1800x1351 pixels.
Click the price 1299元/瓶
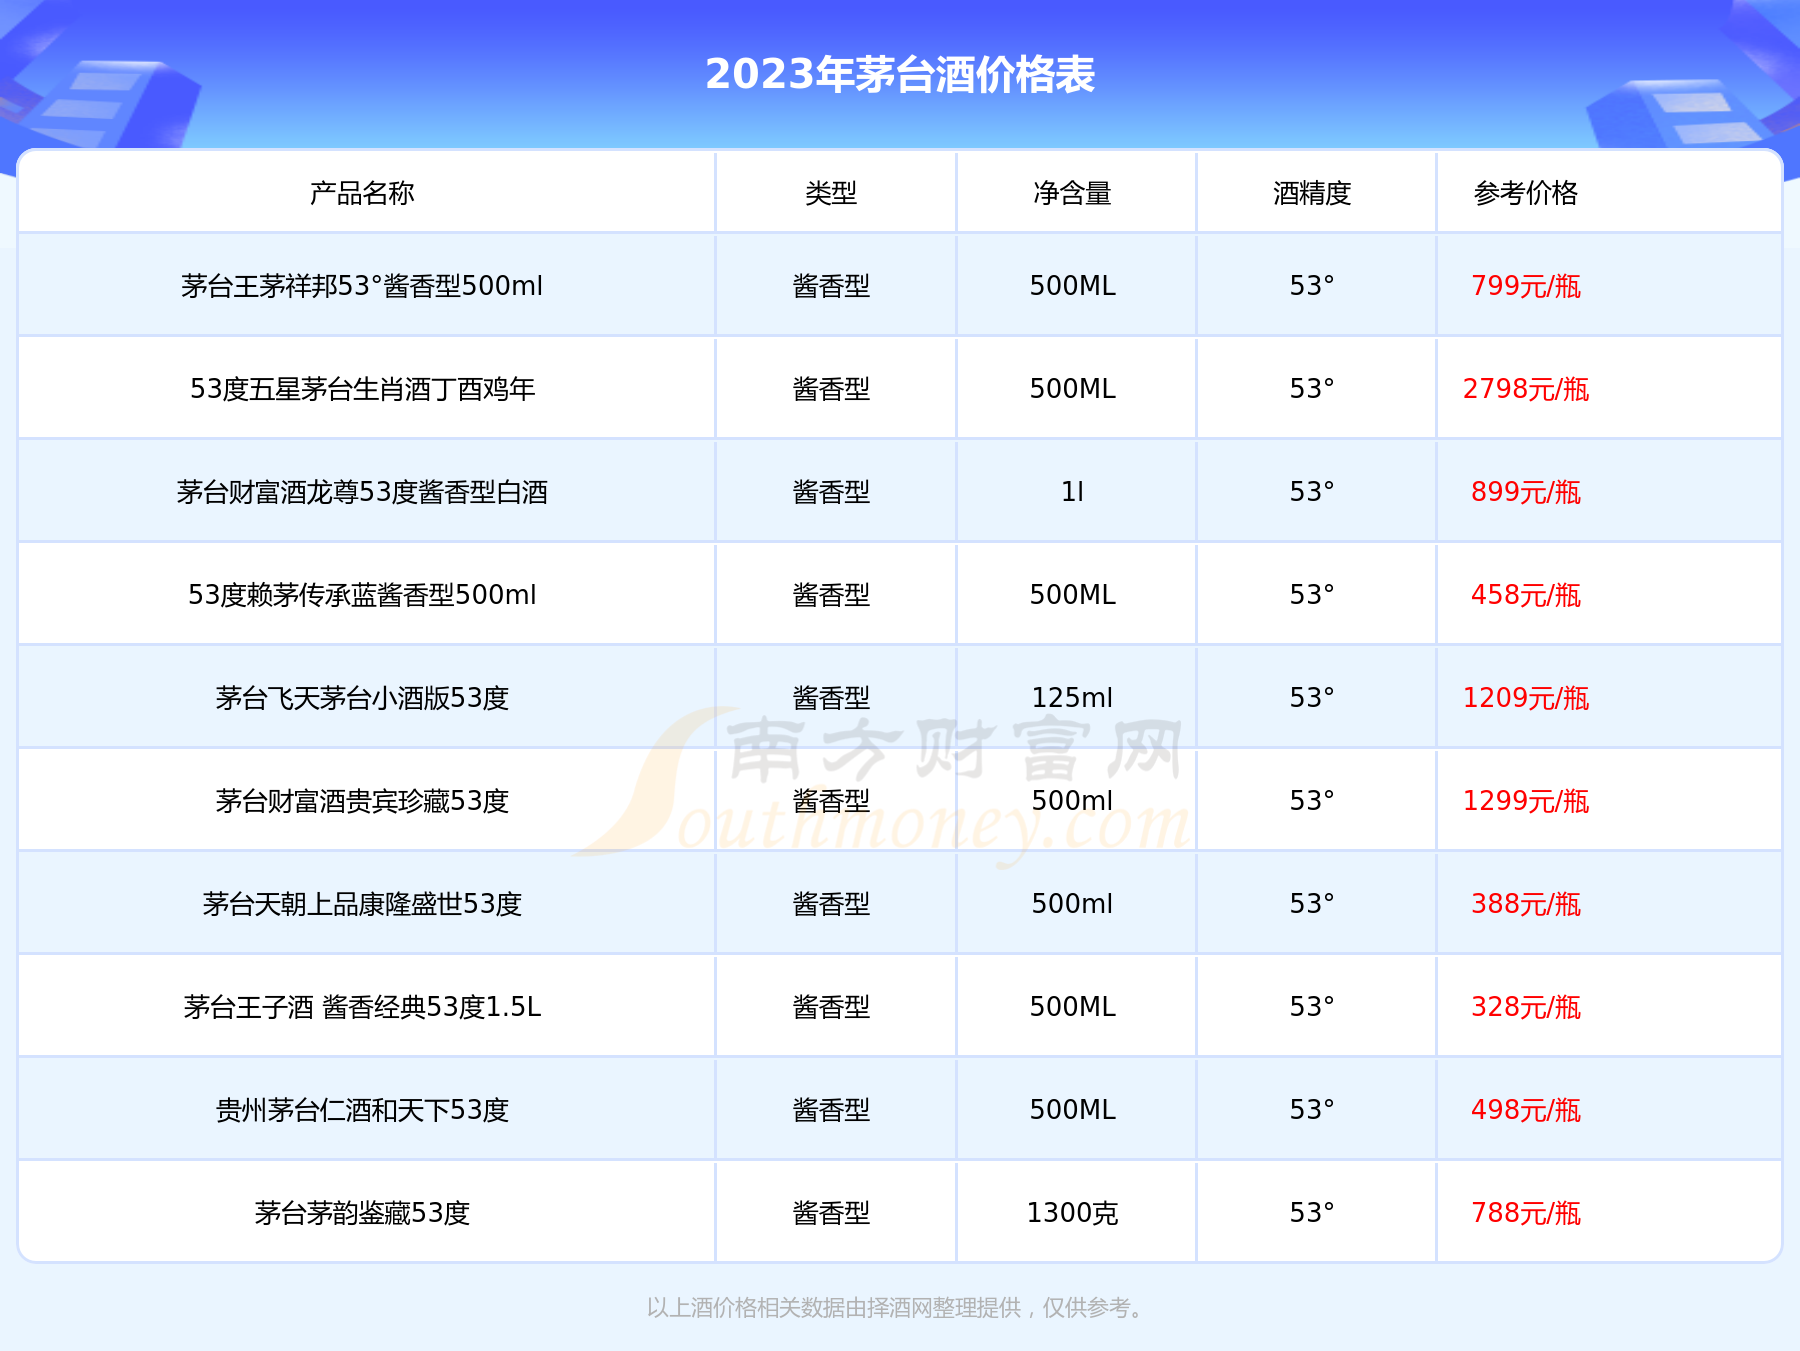point(1525,801)
